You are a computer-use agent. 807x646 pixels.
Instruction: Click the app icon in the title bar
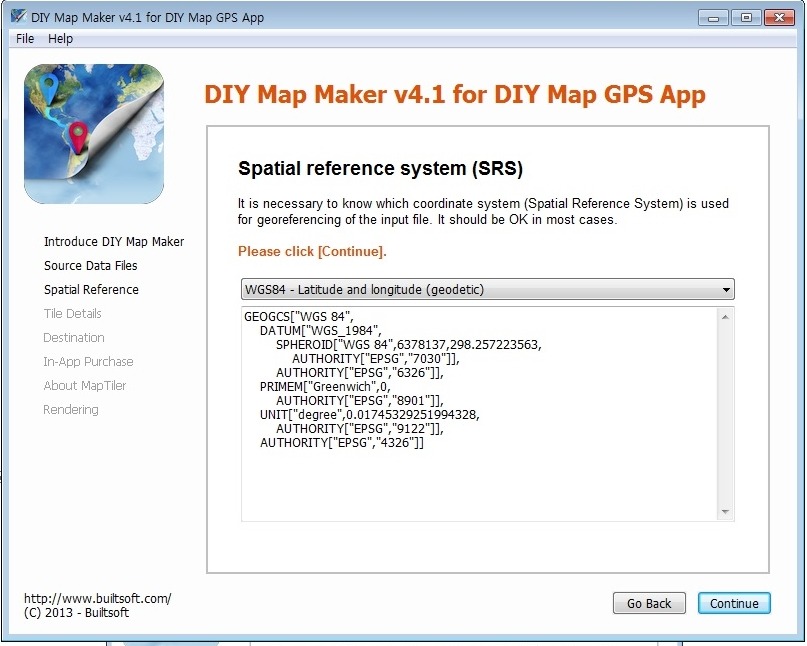19,16
